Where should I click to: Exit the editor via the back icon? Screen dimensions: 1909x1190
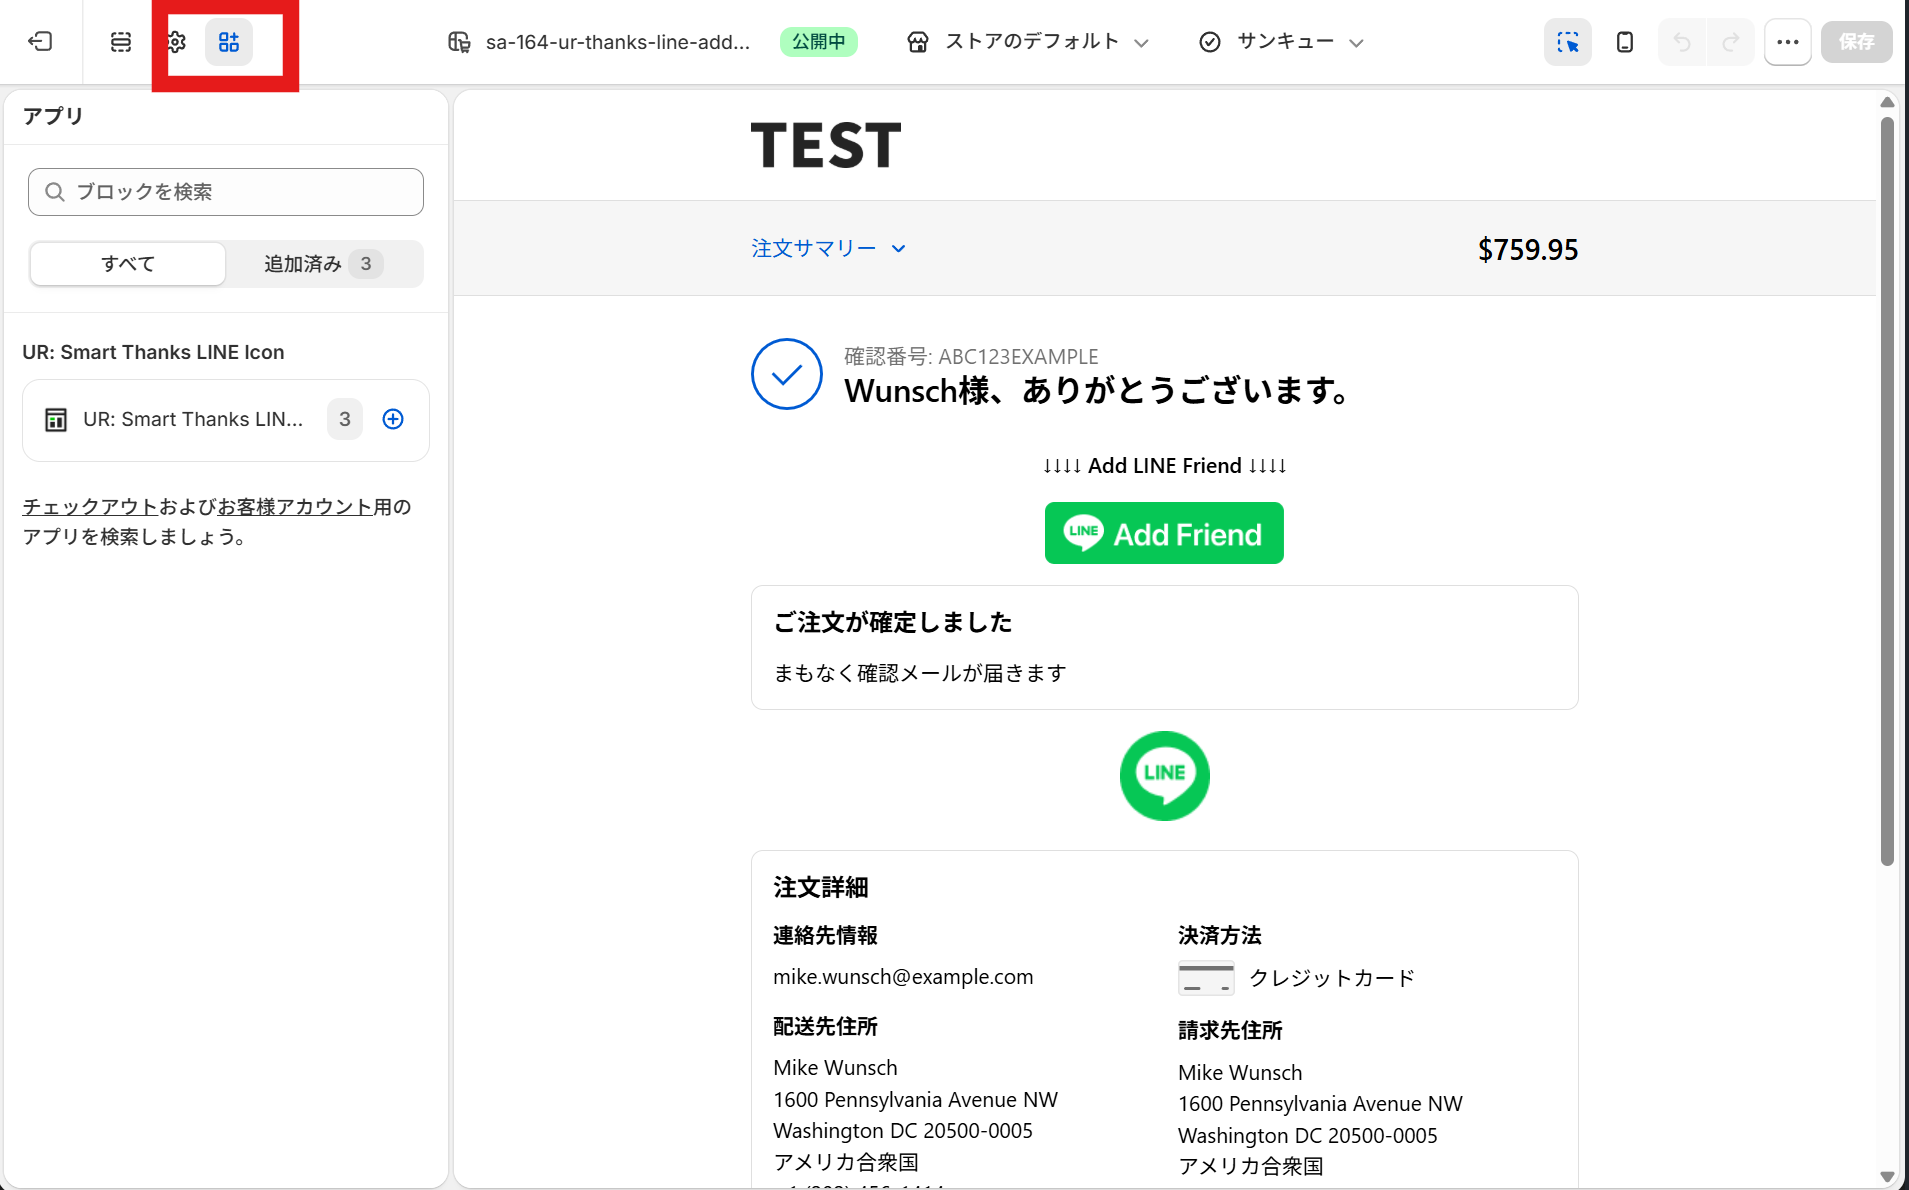coord(40,42)
